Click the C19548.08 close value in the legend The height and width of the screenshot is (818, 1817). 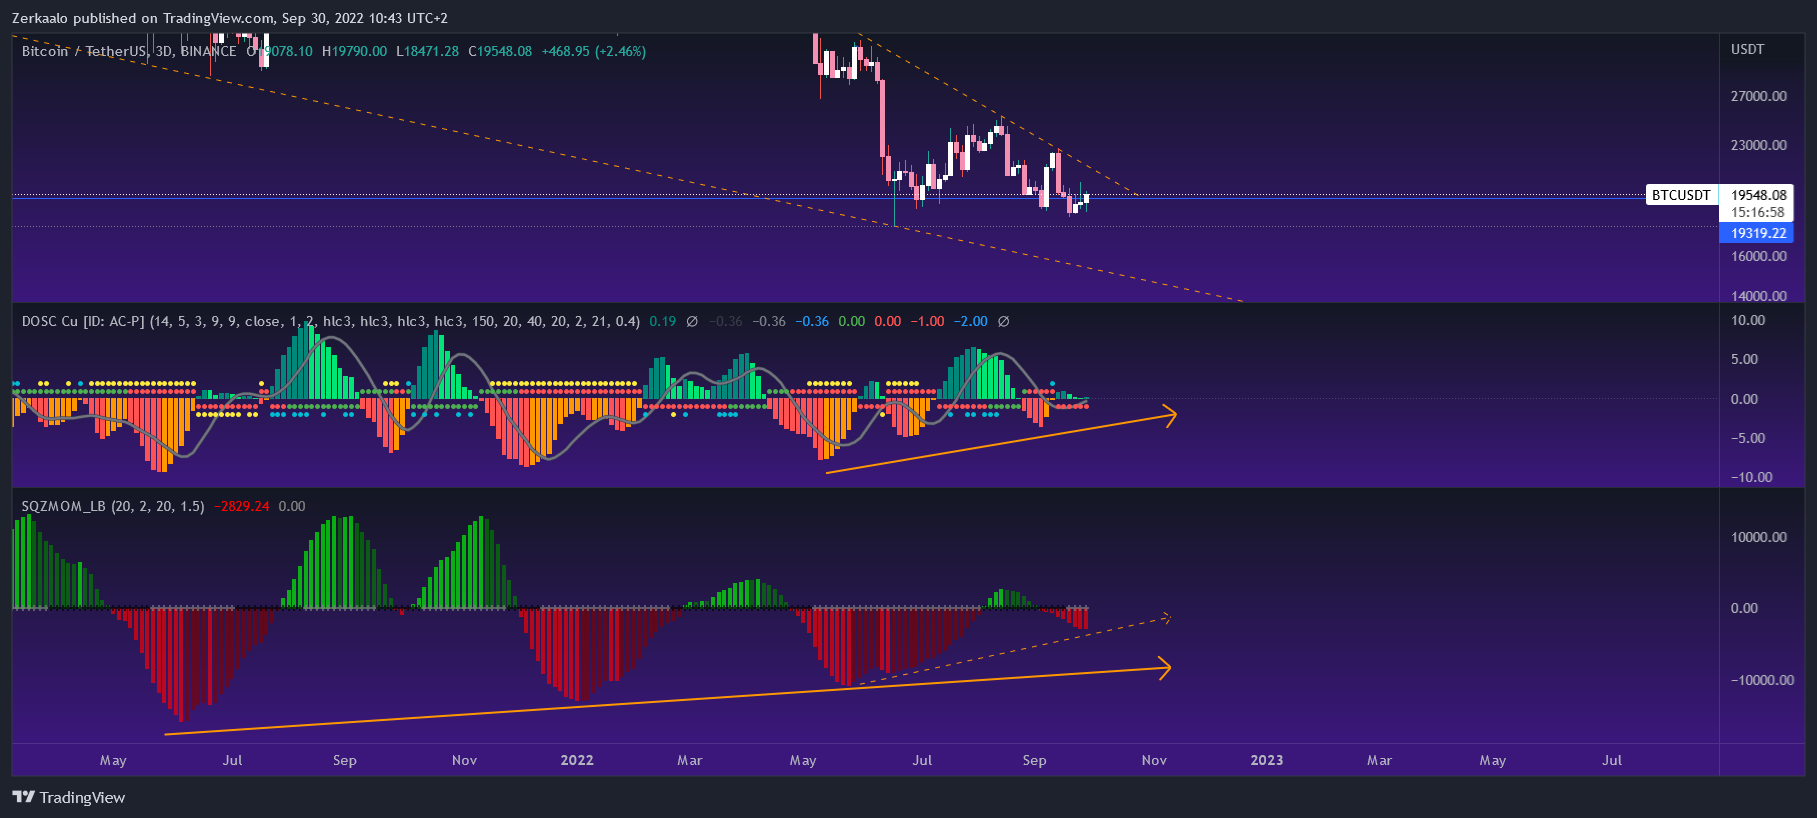(500, 51)
